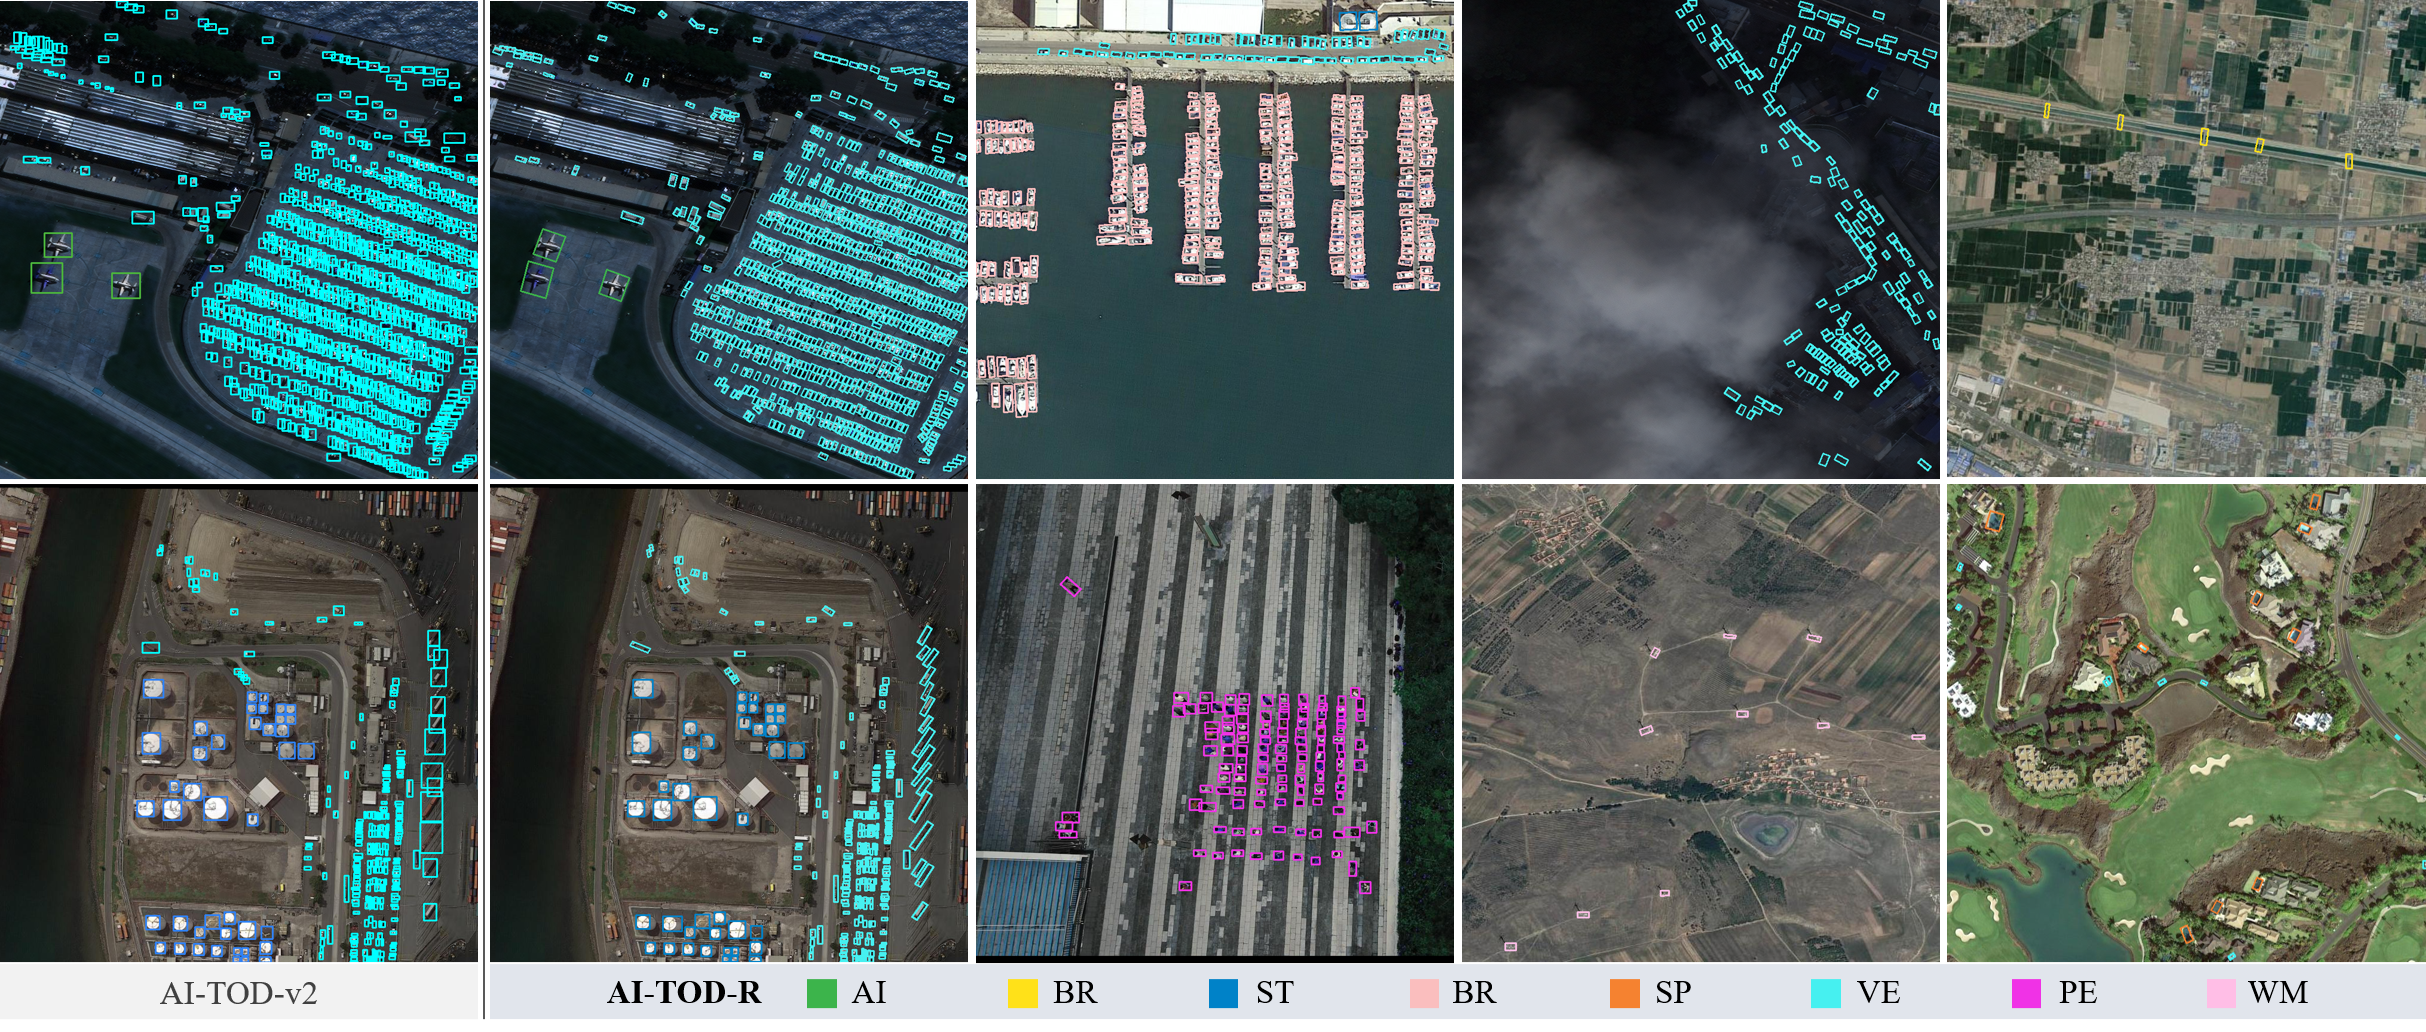Open the farmland image with yellow bridge boxes
This screenshot has width=2426, height=1032.
[x=2187, y=239]
